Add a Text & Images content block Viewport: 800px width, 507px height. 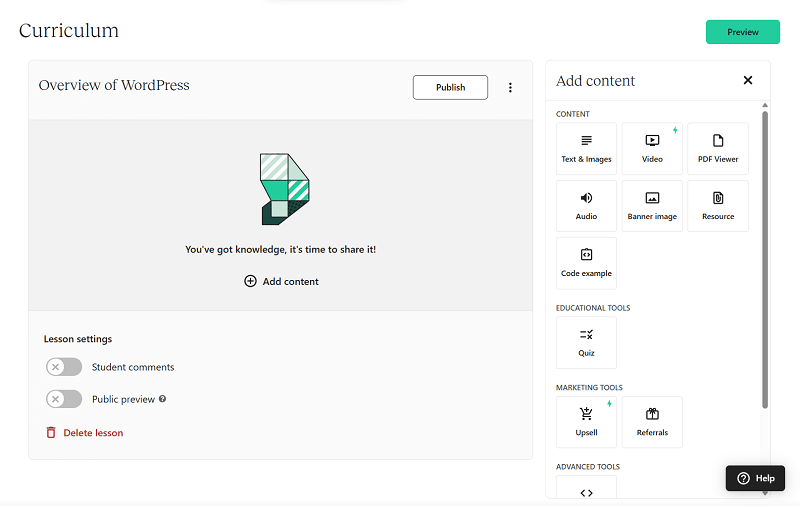point(586,148)
